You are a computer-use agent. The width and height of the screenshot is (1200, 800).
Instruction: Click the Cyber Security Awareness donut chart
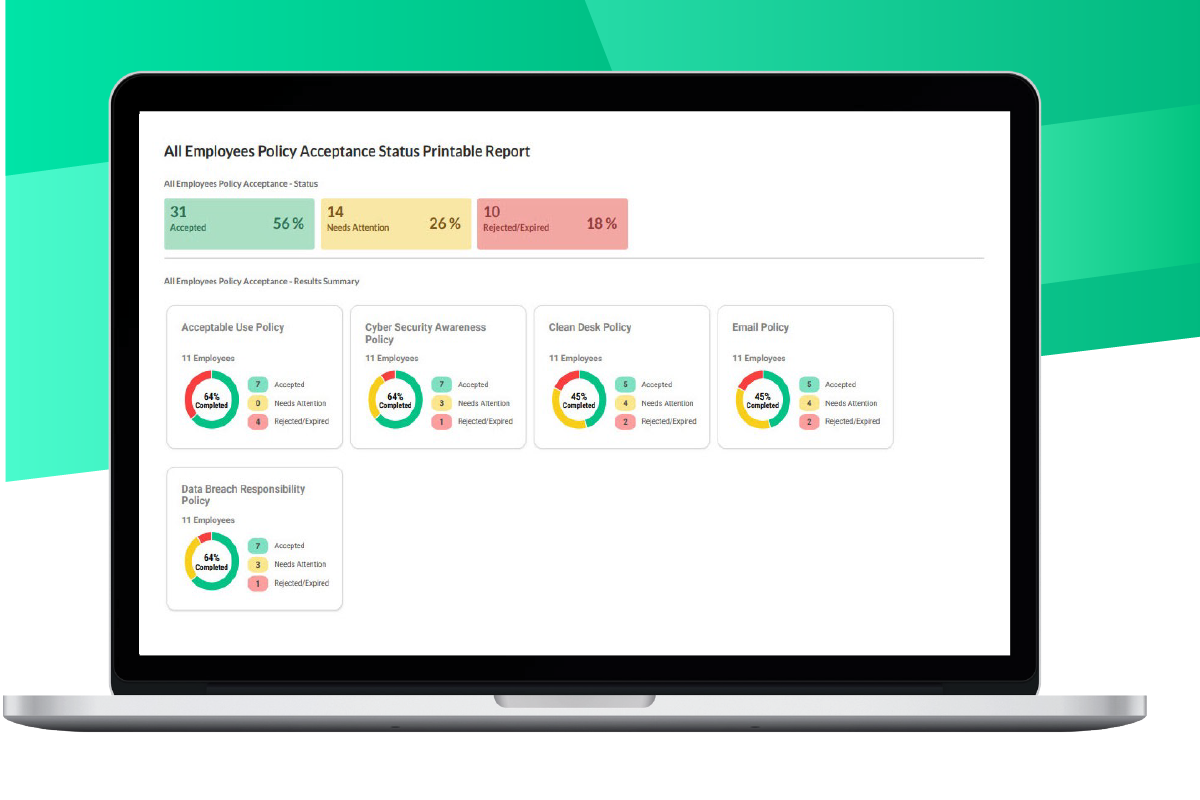coord(395,400)
